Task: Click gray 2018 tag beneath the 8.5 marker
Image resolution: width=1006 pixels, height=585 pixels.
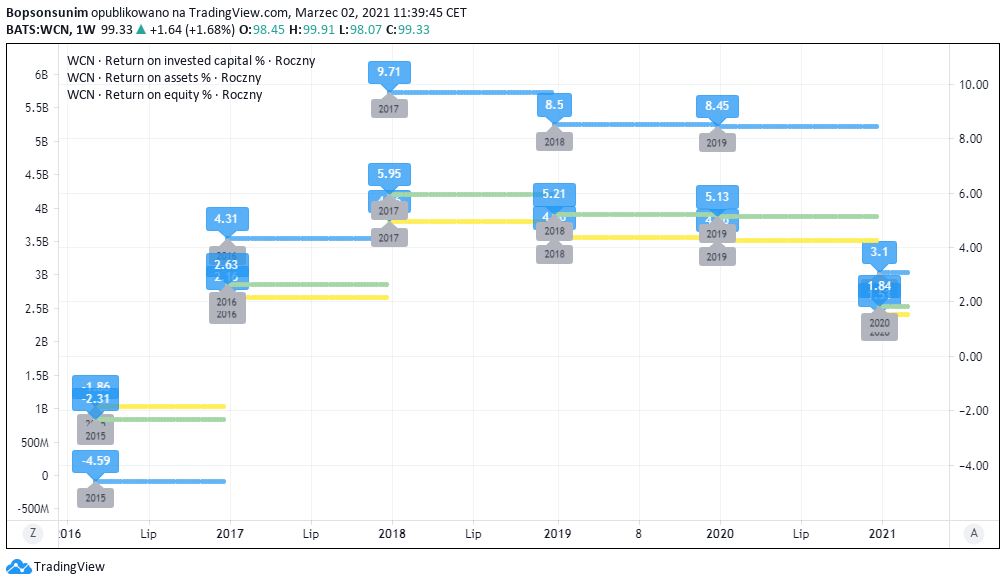Action: (x=554, y=142)
